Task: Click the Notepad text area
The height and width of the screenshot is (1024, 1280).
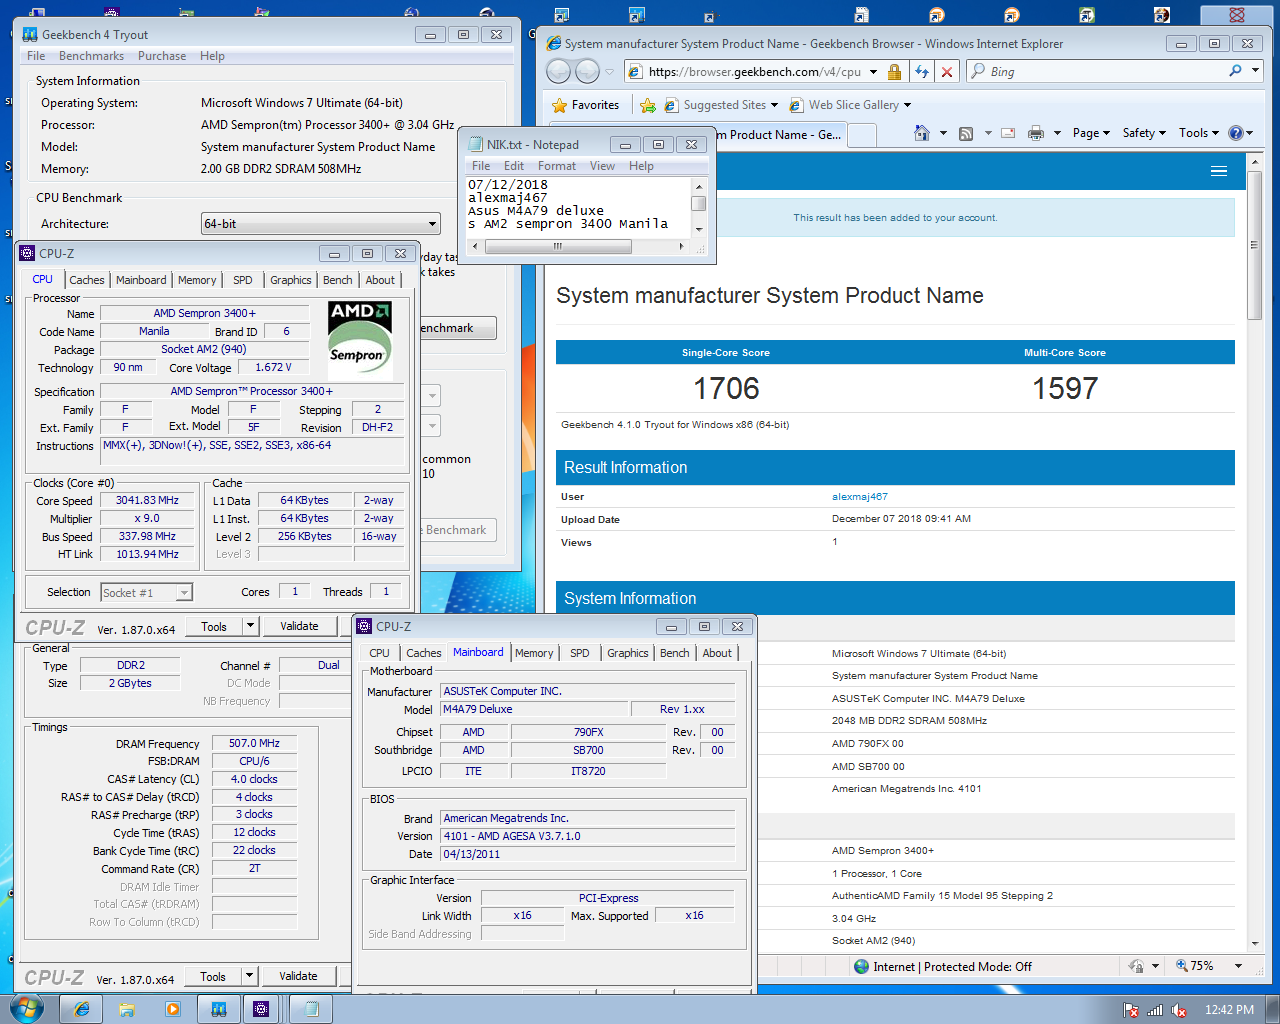Action: click(x=578, y=207)
